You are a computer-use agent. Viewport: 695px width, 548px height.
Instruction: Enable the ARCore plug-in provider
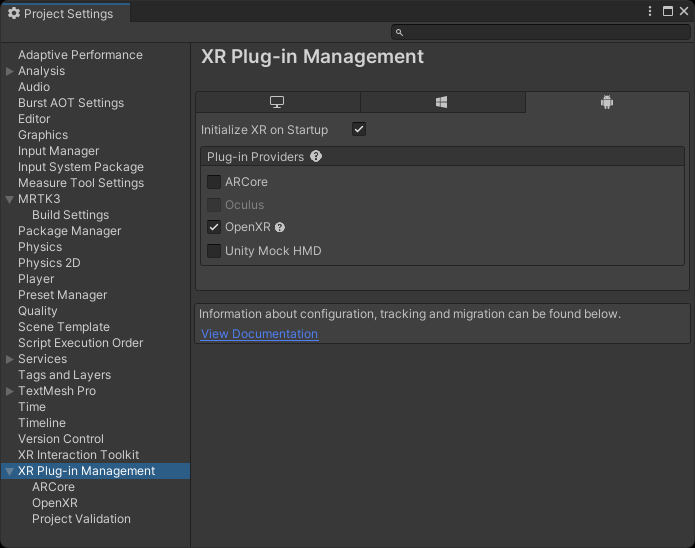click(x=214, y=182)
